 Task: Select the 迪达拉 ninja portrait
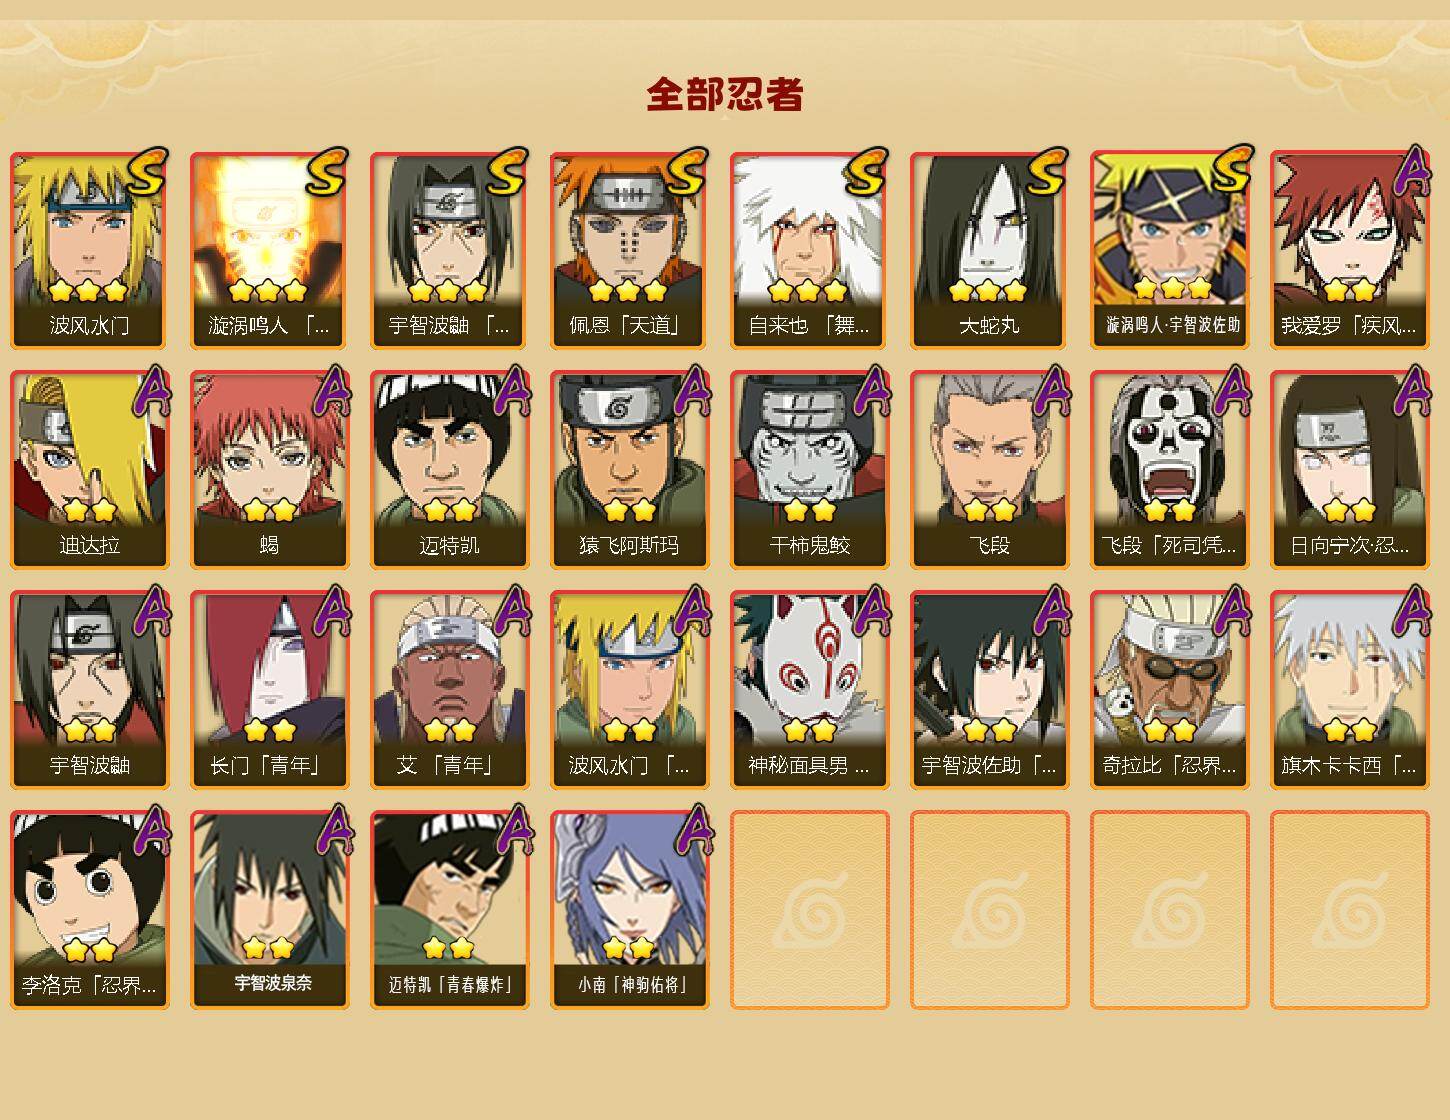(89, 470)
